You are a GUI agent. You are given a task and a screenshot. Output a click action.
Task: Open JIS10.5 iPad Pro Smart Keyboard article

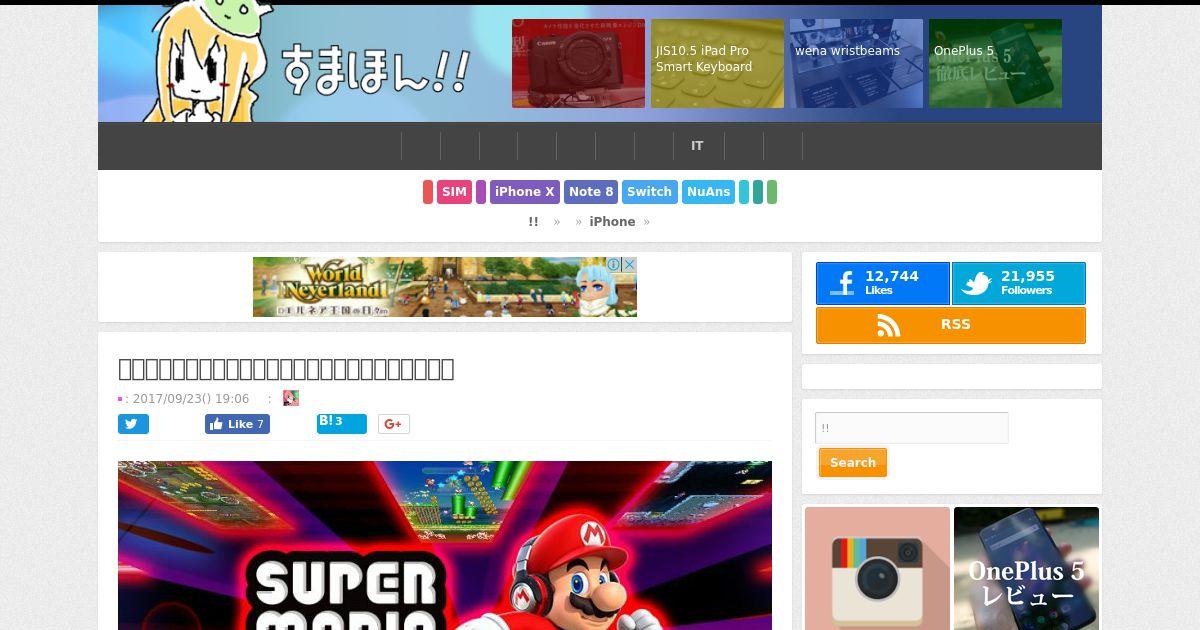point(717,63)
